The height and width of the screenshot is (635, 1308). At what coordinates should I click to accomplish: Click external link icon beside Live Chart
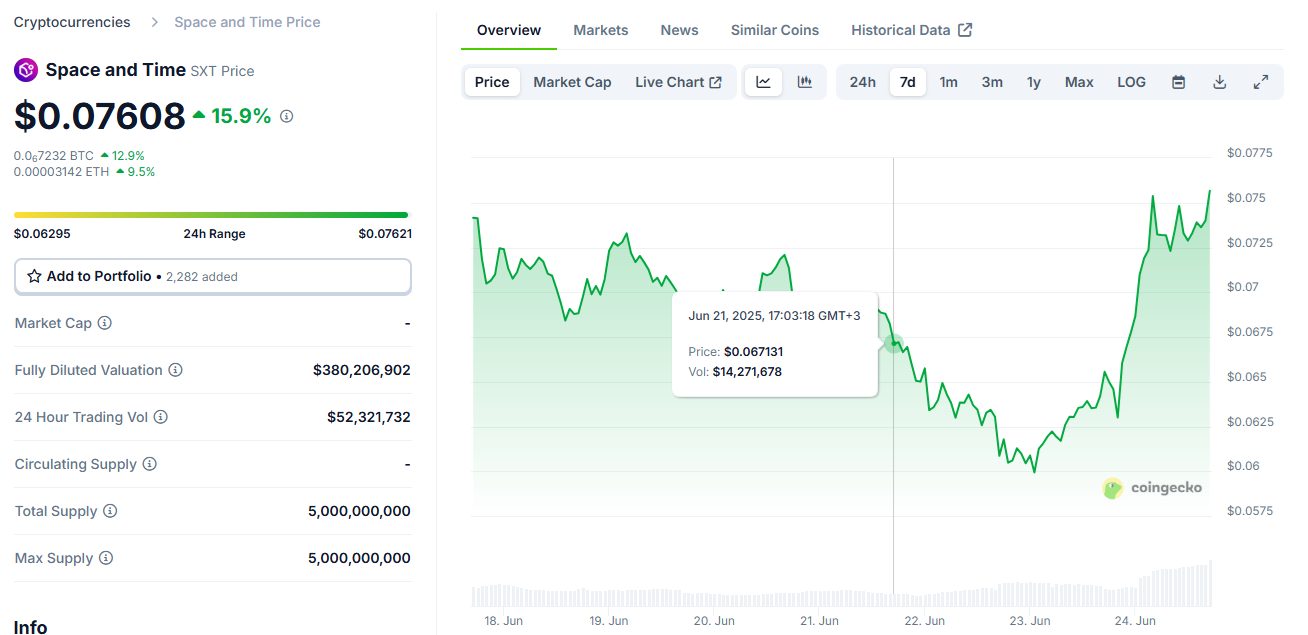716,82
